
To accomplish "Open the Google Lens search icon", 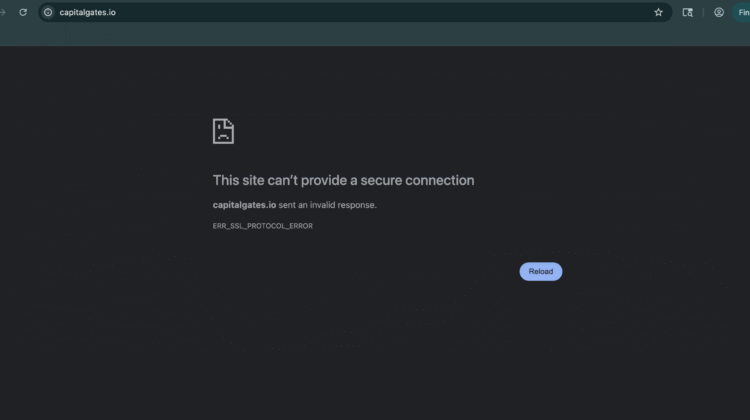I will click(688, 12).
